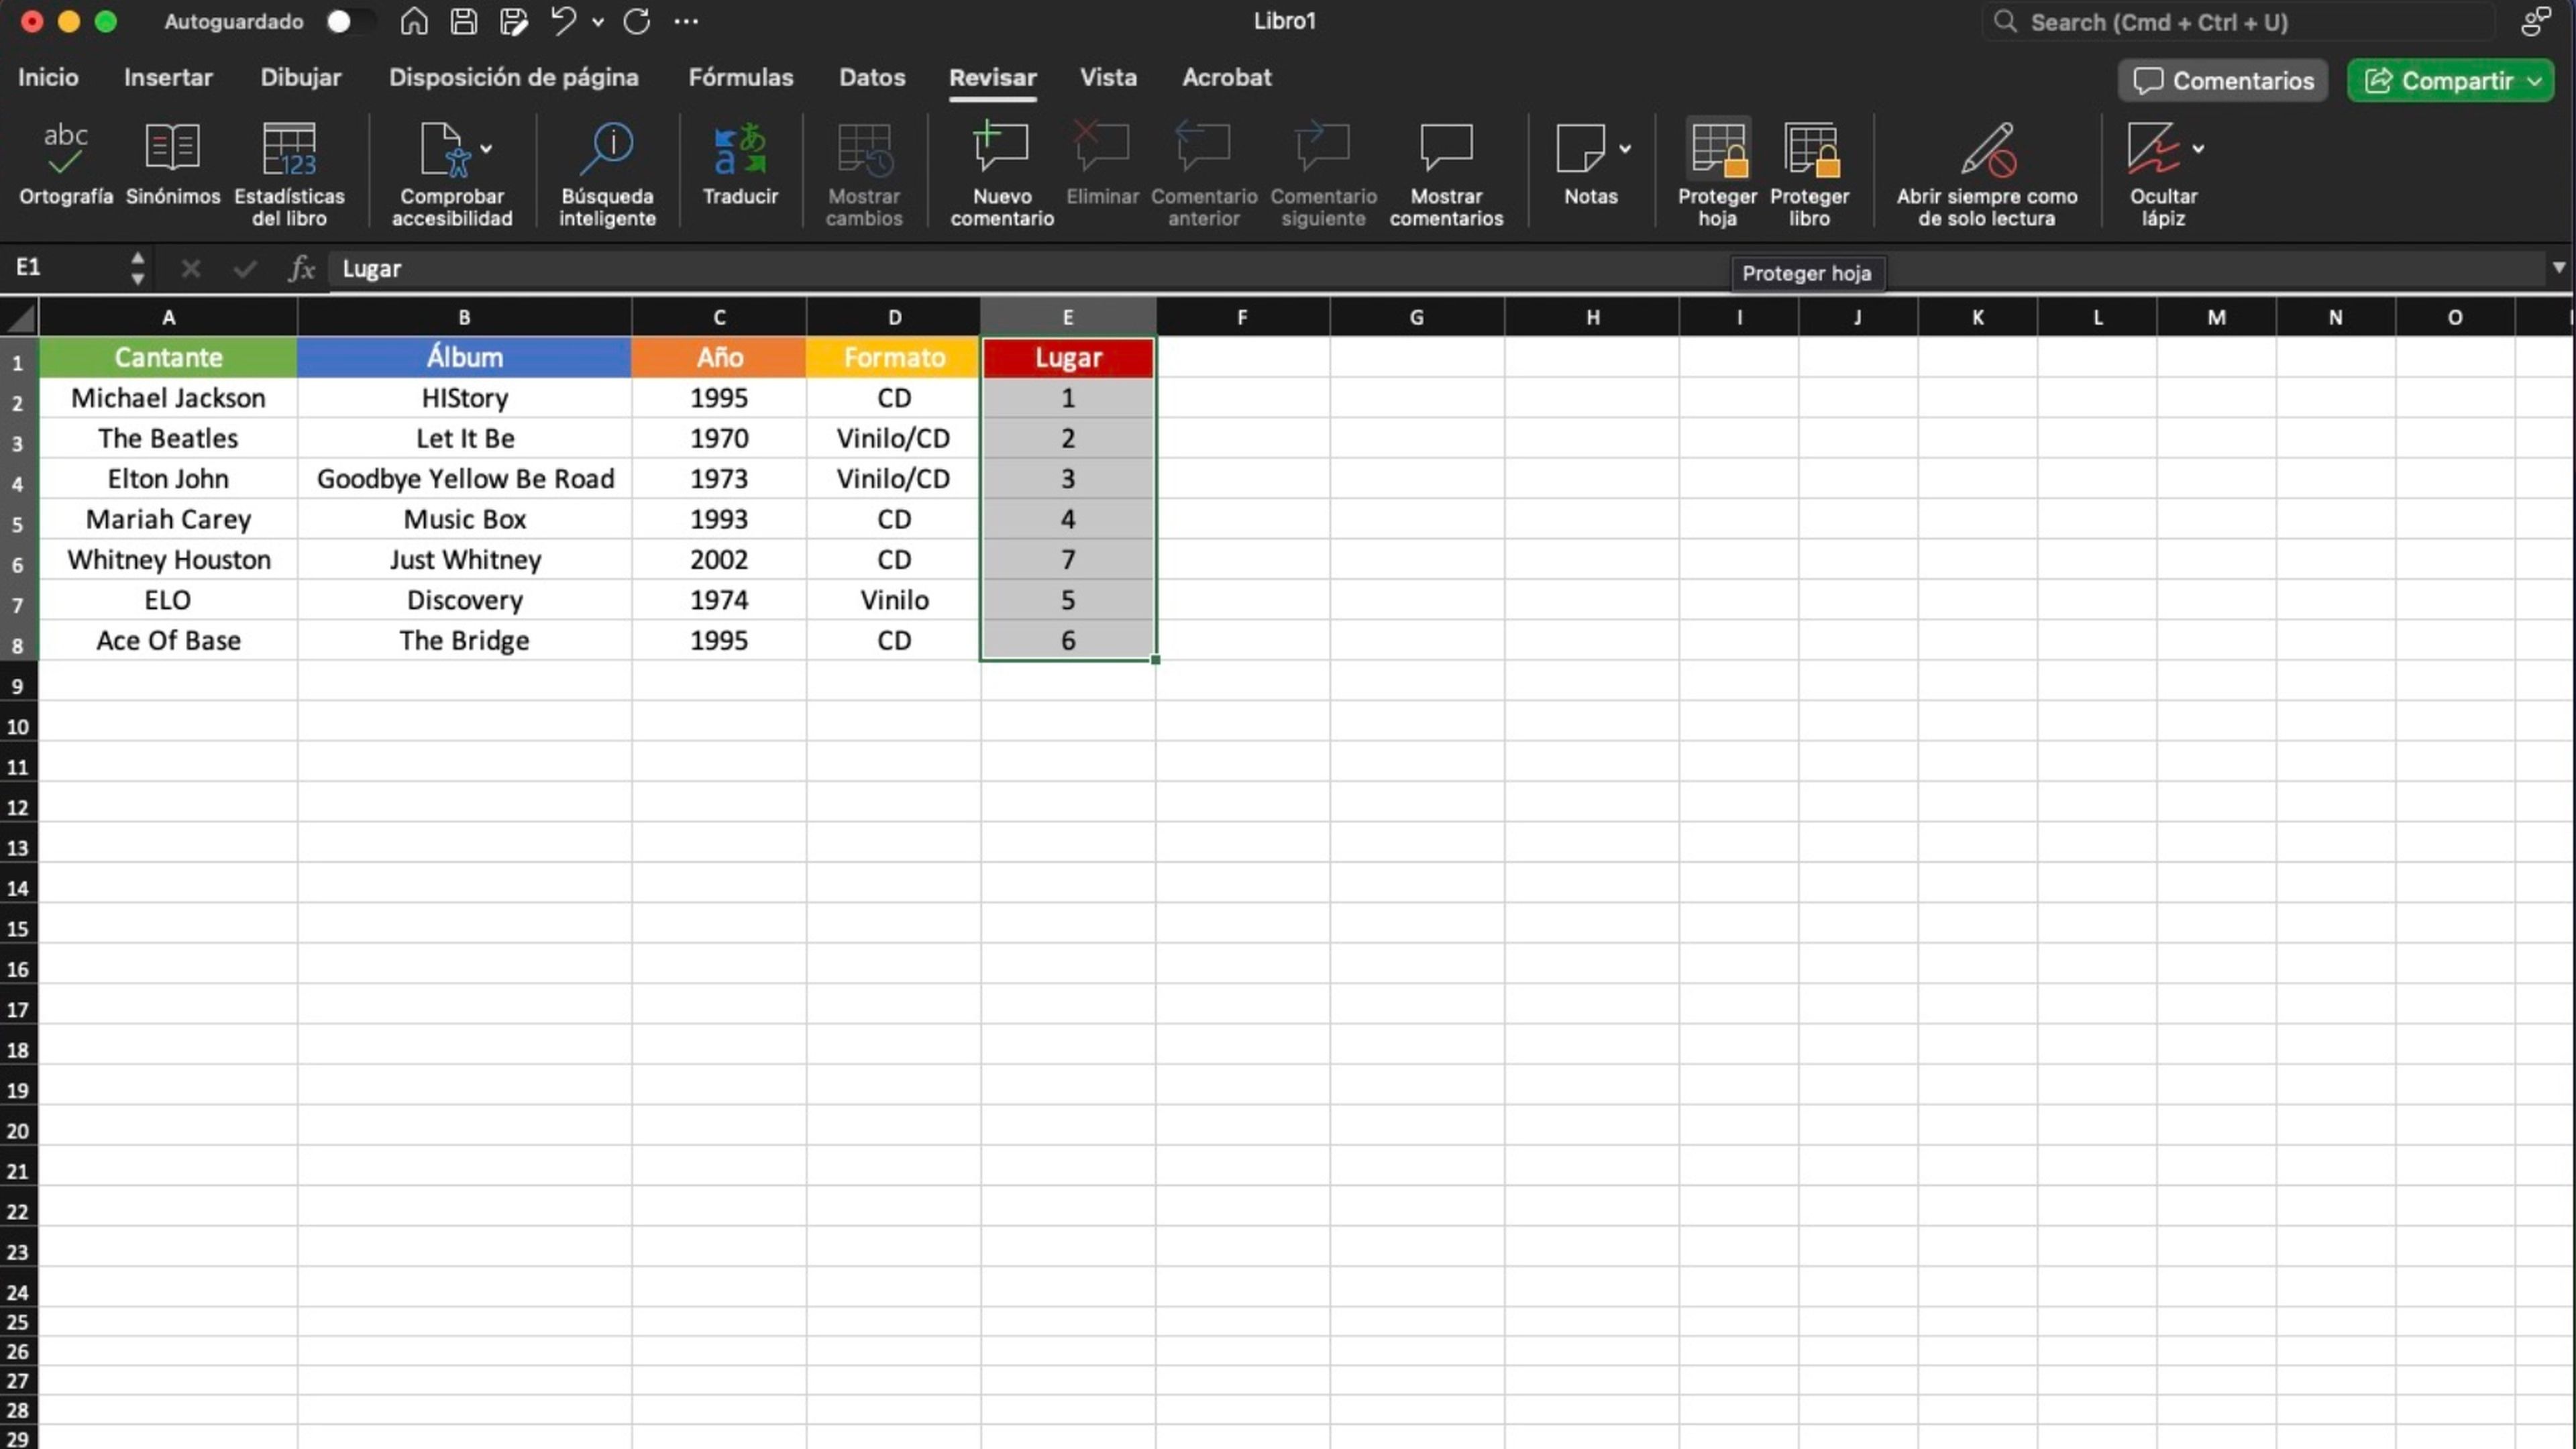Click the Save icon in title bar

pyautogui.click(x=464, y=21)
